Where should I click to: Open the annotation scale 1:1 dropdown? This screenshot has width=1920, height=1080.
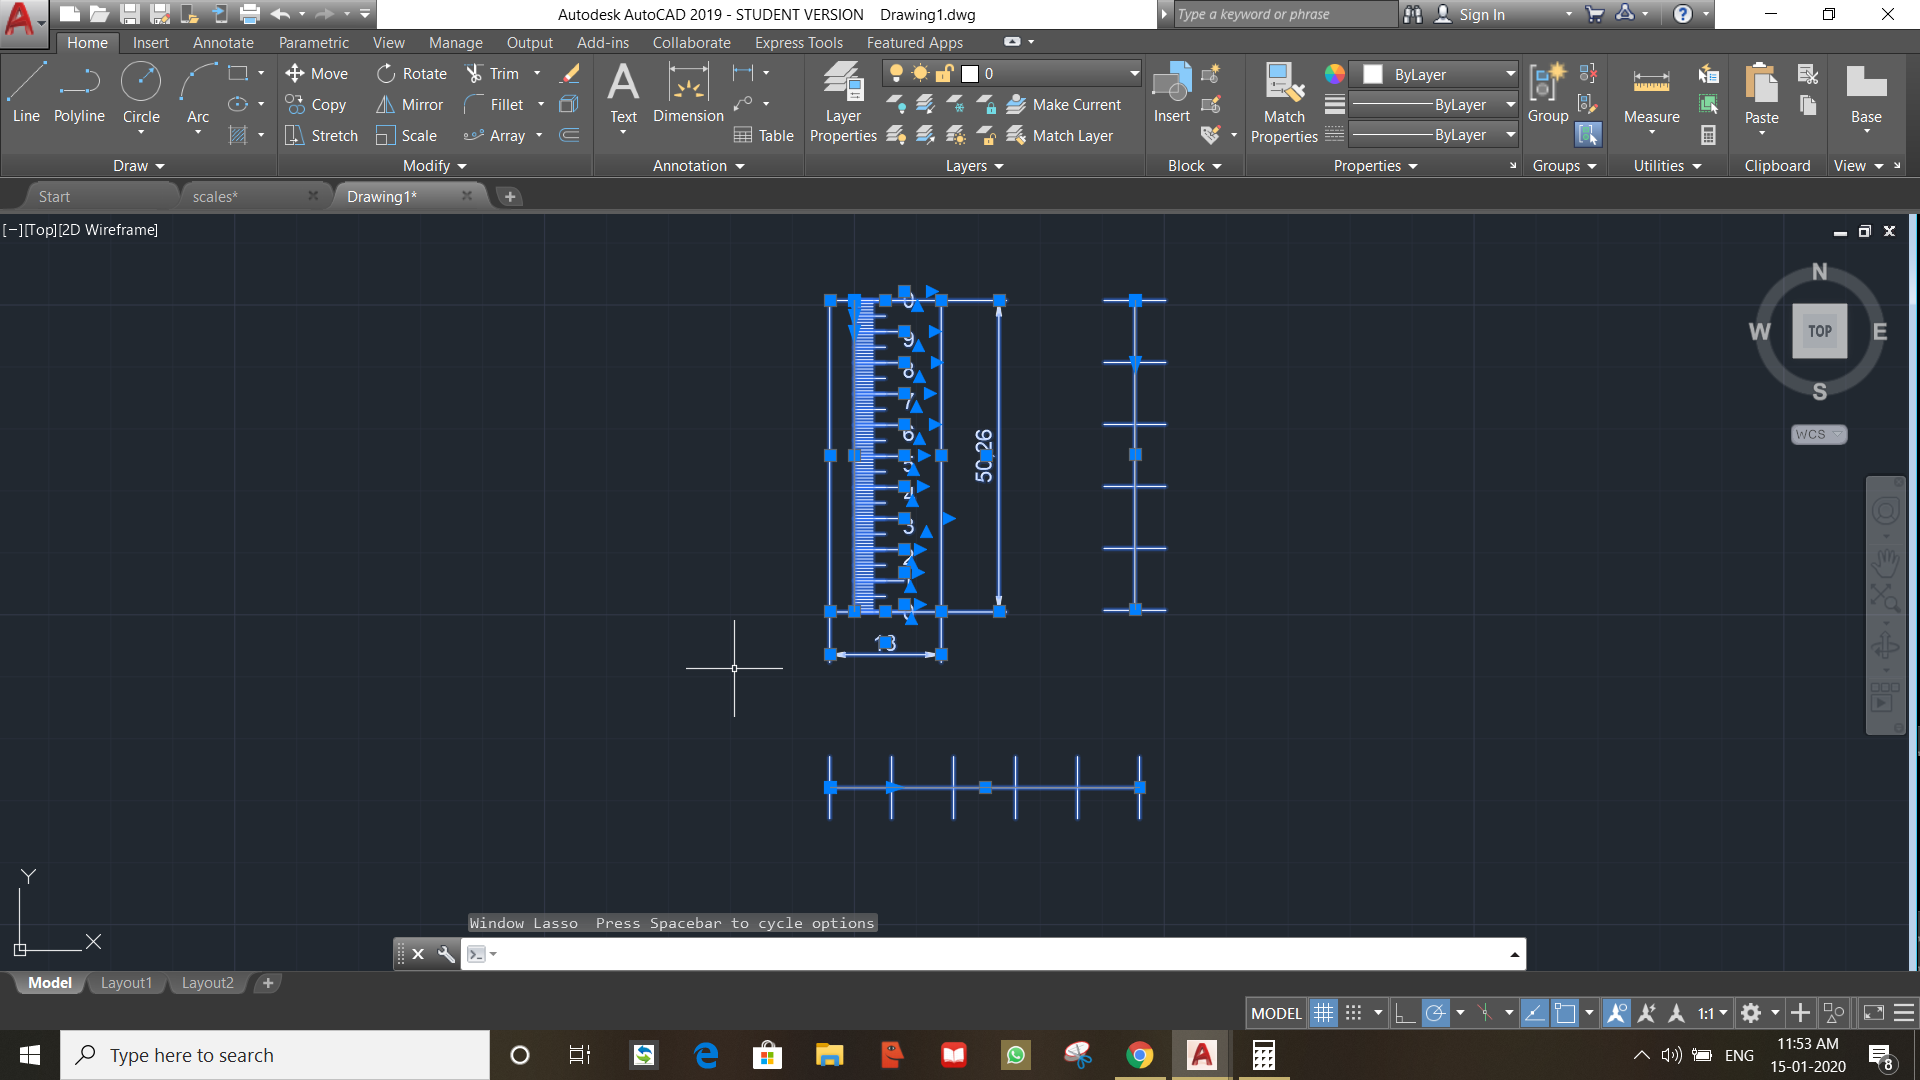1712,1012
